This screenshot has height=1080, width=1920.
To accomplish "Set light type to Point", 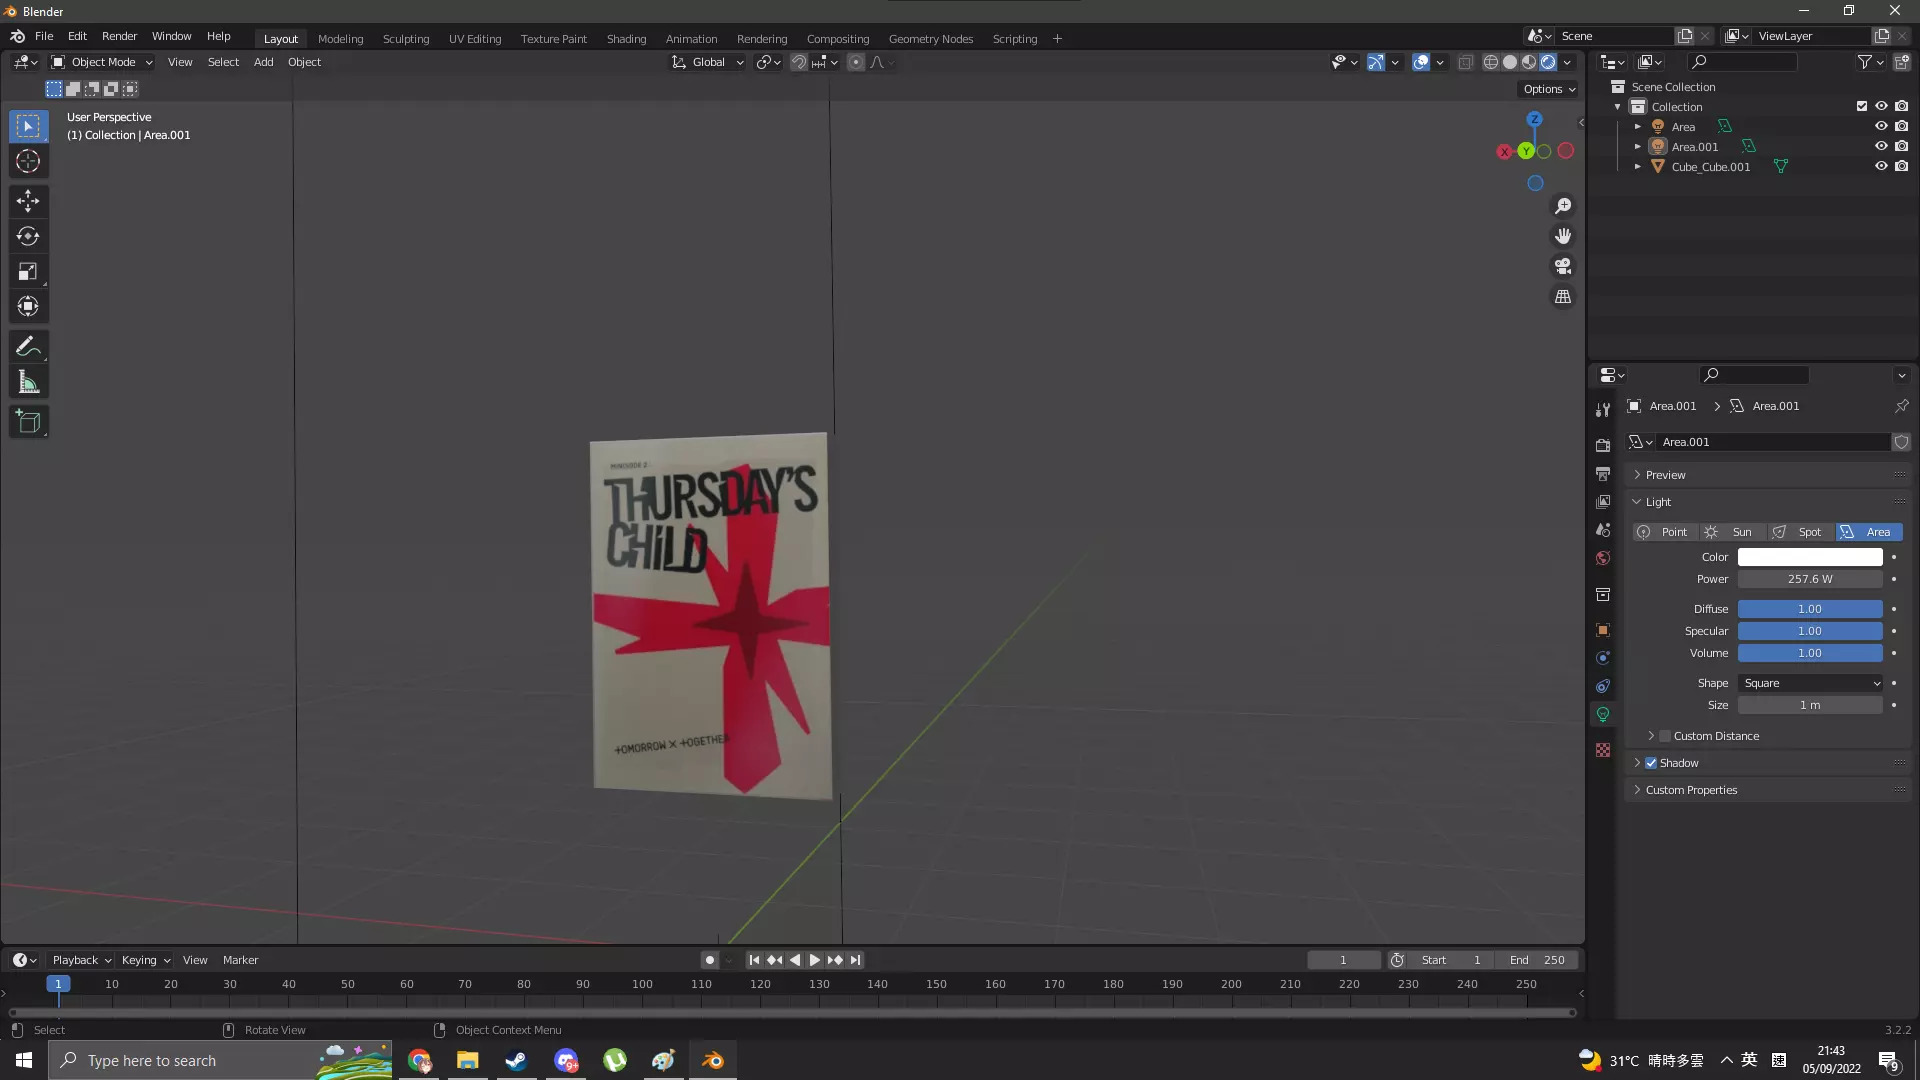I will pyautogui.click(x=1664, y=532).
